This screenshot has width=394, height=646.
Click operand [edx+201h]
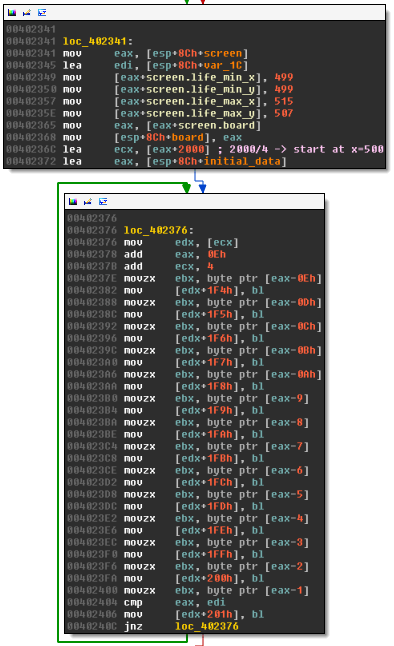[206, 614]
